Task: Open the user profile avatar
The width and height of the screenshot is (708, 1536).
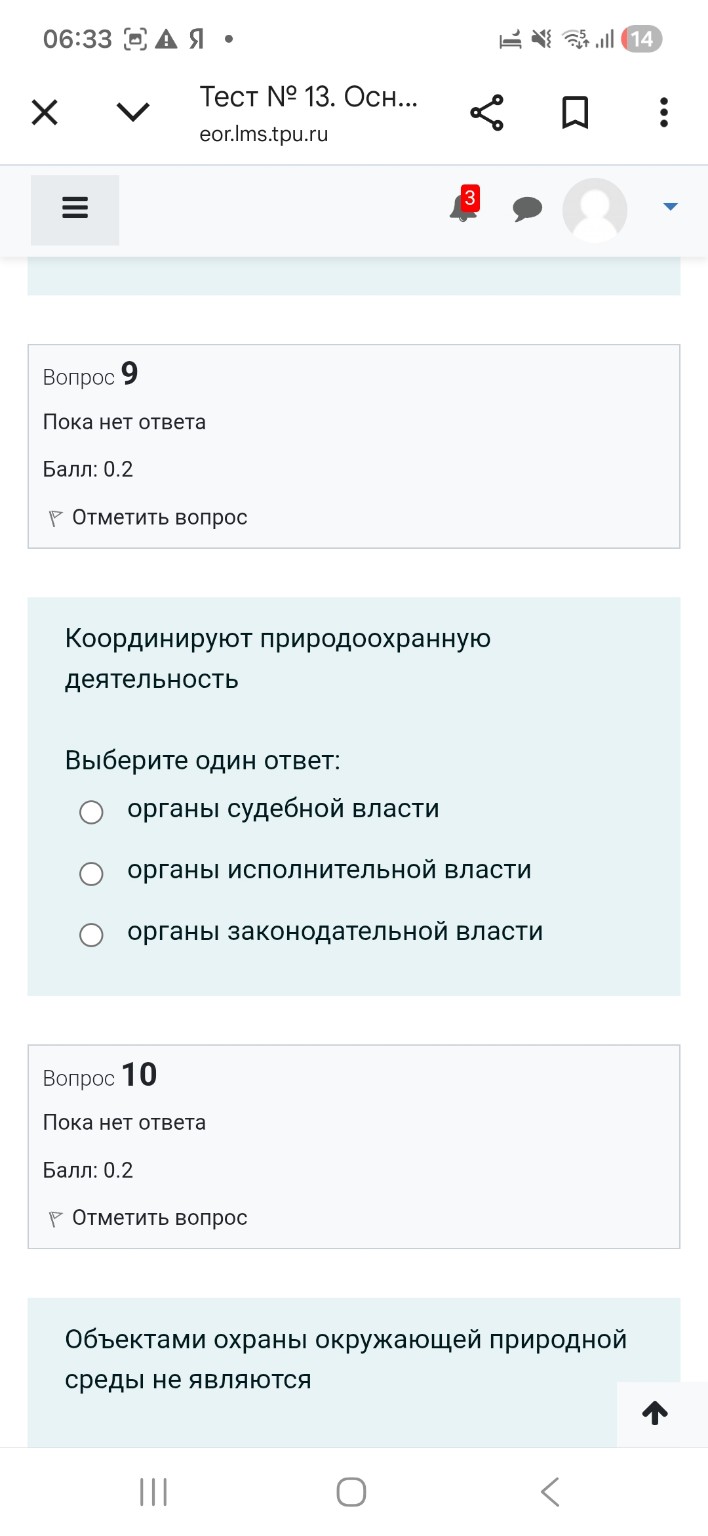Action: 594,210
